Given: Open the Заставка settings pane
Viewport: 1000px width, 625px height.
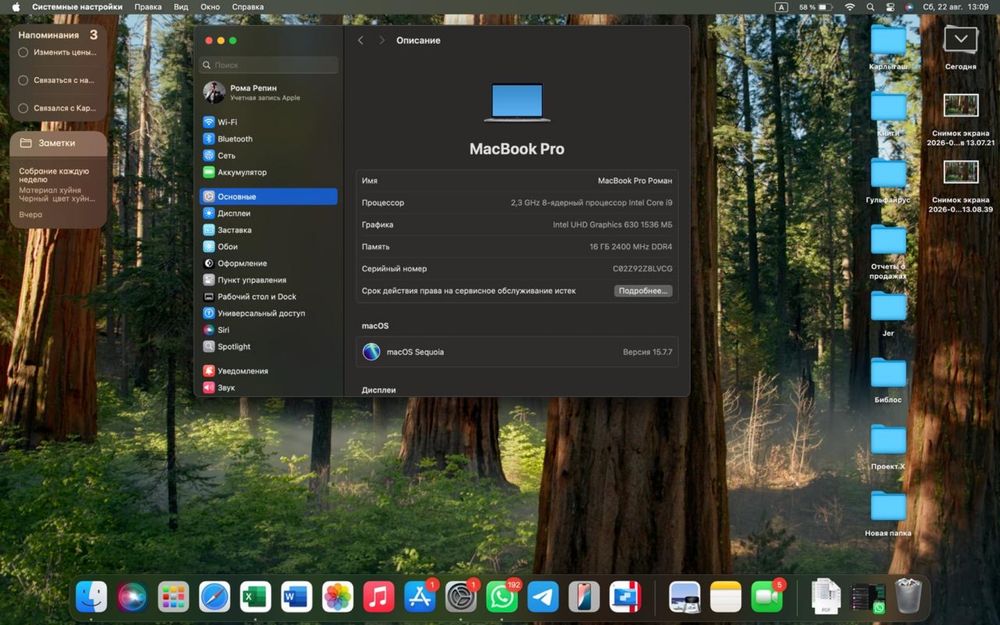Looking at the screenshot, I should (x=268, y=230).
